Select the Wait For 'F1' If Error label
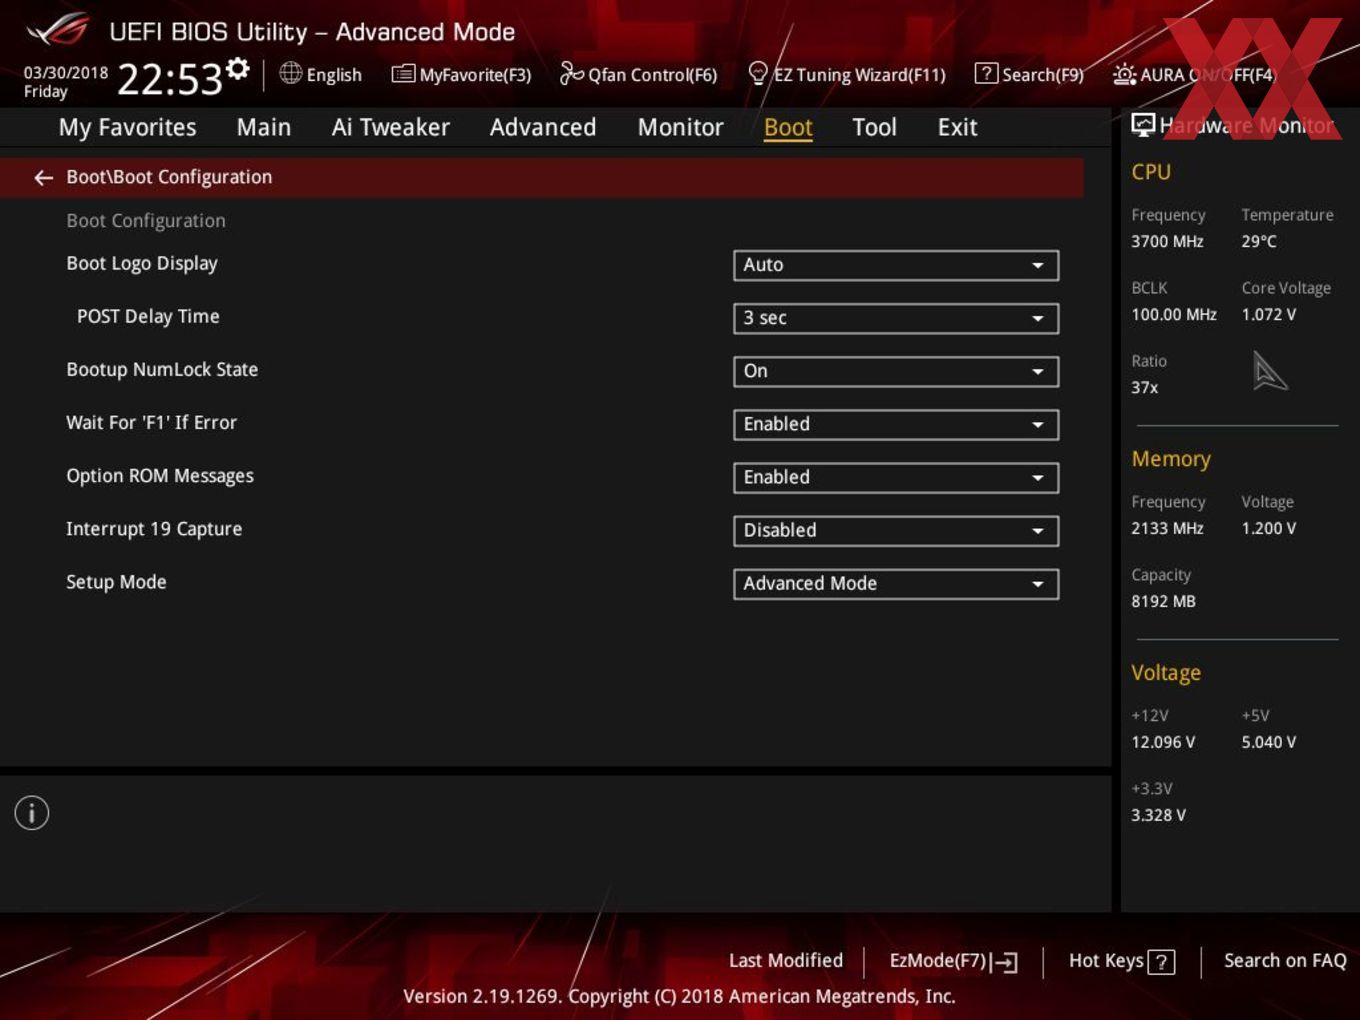The image size is (1360, 1020). click(x=152, y=423)
